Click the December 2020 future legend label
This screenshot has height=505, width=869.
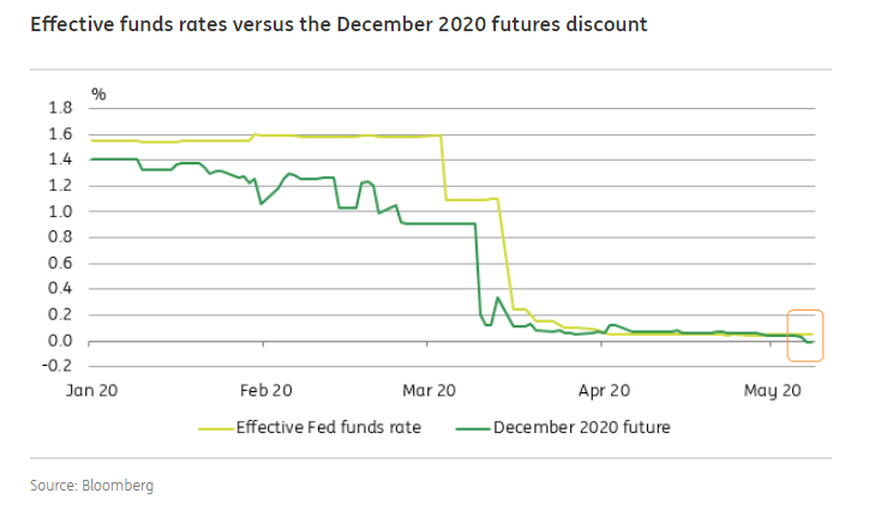coord(581,428)
